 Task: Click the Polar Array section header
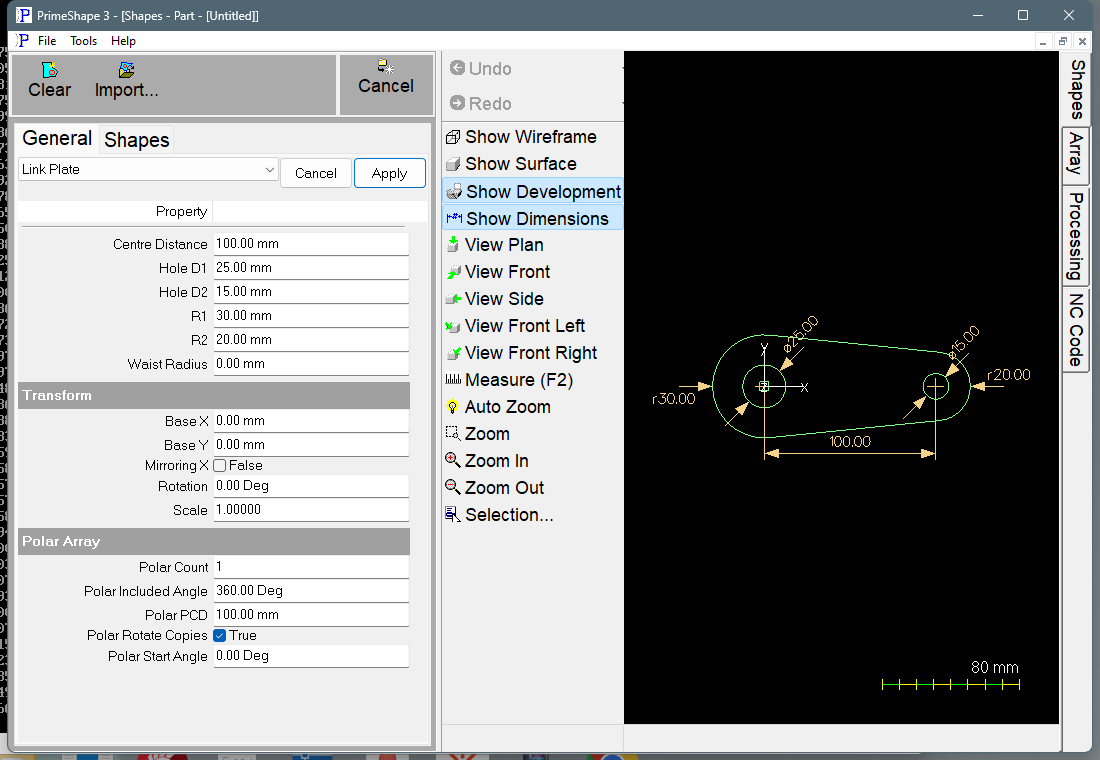click(x=214, y=541)
